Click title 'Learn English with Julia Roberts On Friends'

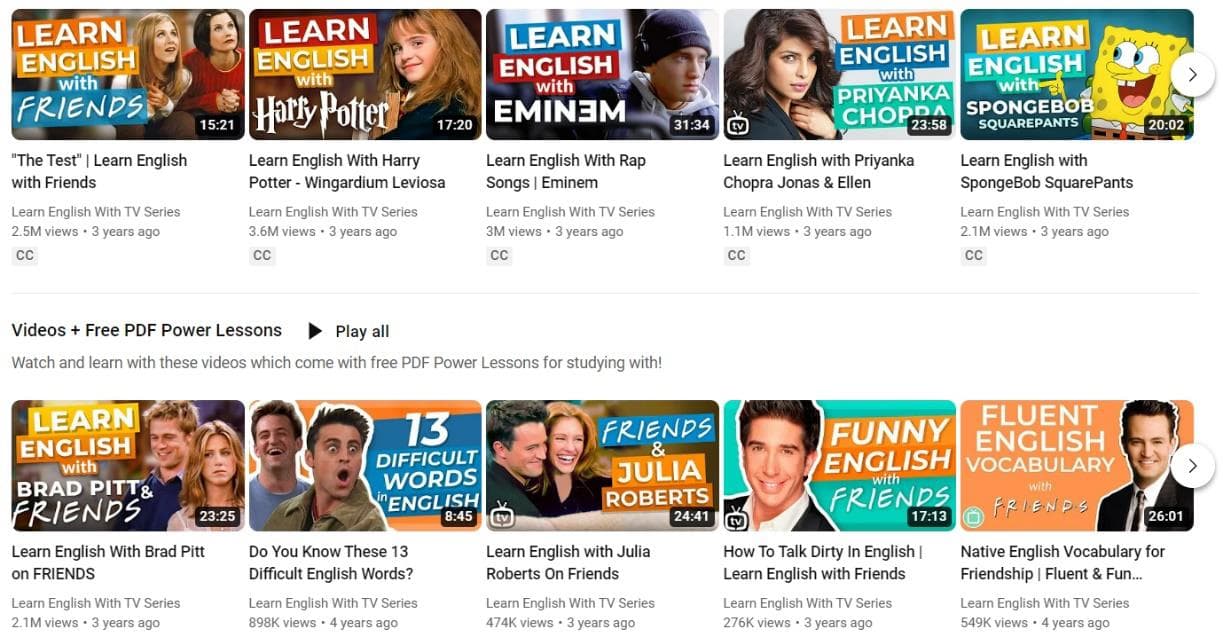click(568, 562)
